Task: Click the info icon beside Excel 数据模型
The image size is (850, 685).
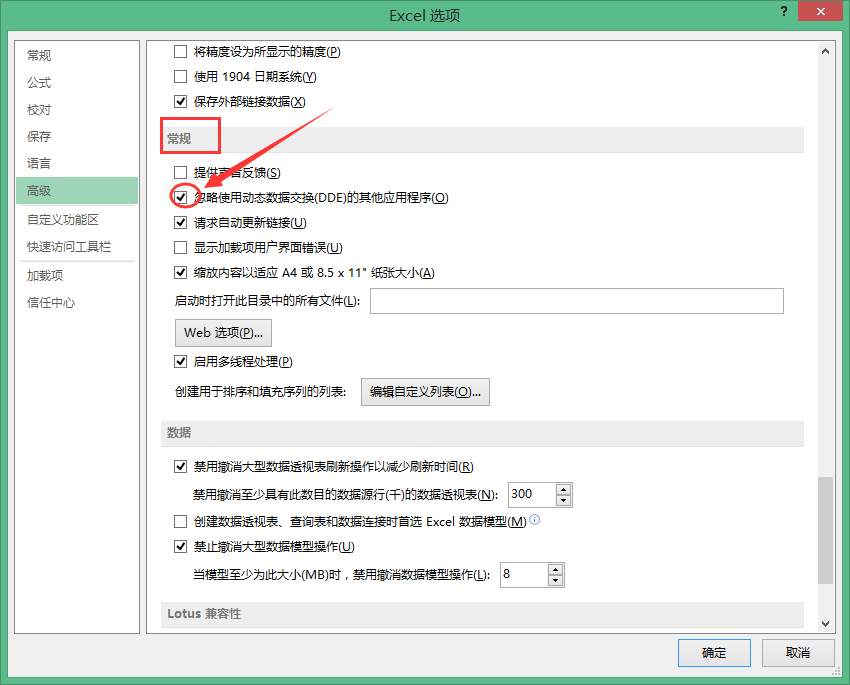Action: click(535, 519)
